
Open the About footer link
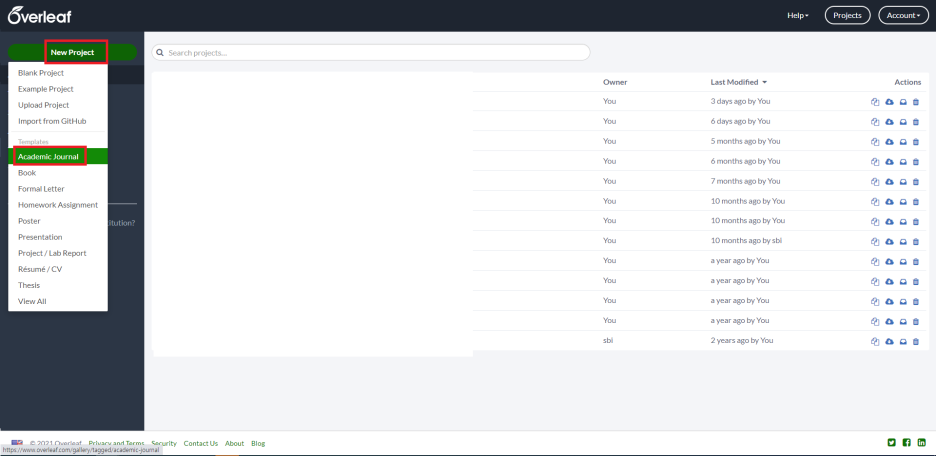235,443
